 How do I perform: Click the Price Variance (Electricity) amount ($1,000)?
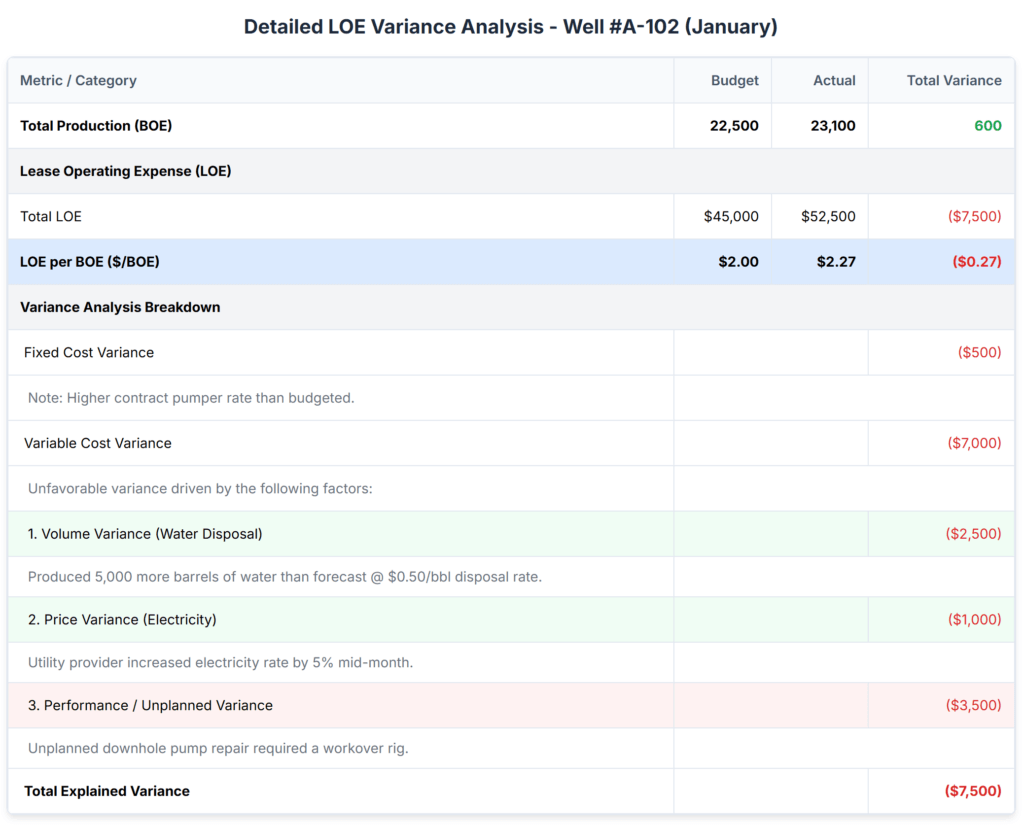coord(974,620)
